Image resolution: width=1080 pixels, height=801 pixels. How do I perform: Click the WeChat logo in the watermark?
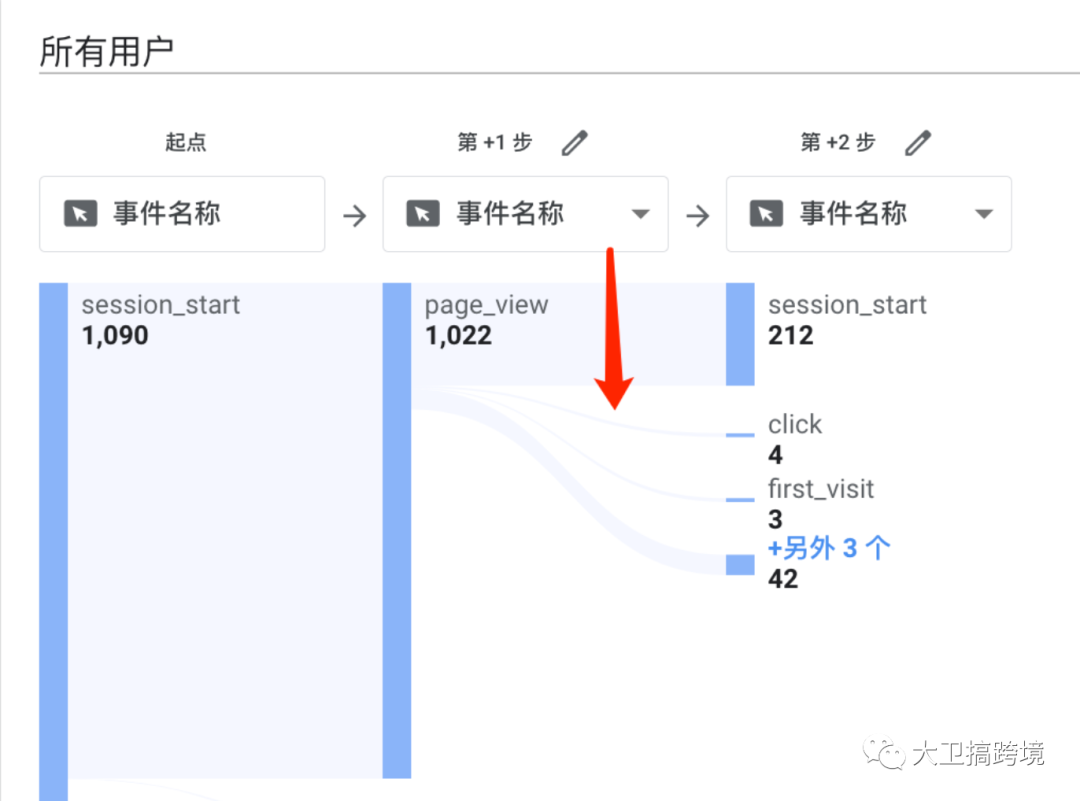[x=884, y=753]
